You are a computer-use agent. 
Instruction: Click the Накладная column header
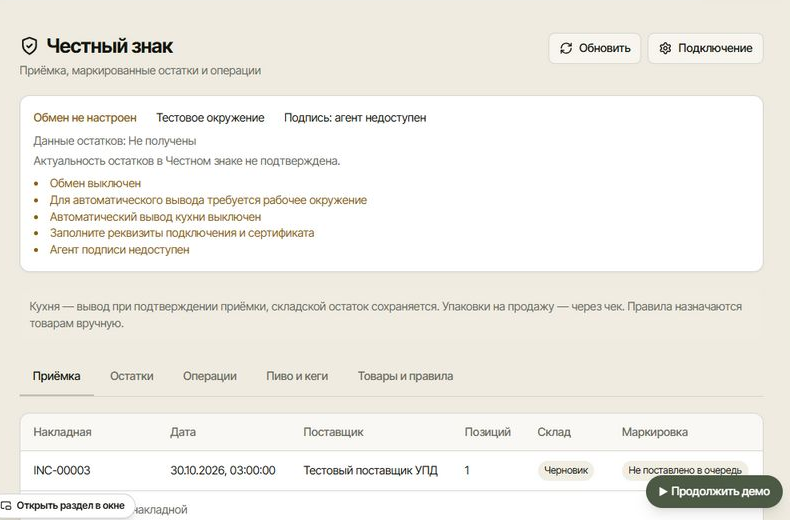click(x=62, y=432)
